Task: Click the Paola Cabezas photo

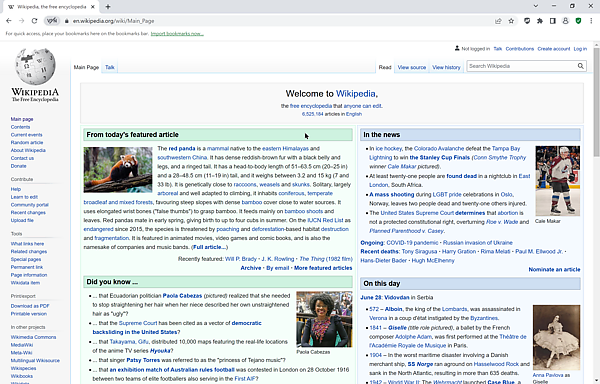Action: [x=324, y=319]
